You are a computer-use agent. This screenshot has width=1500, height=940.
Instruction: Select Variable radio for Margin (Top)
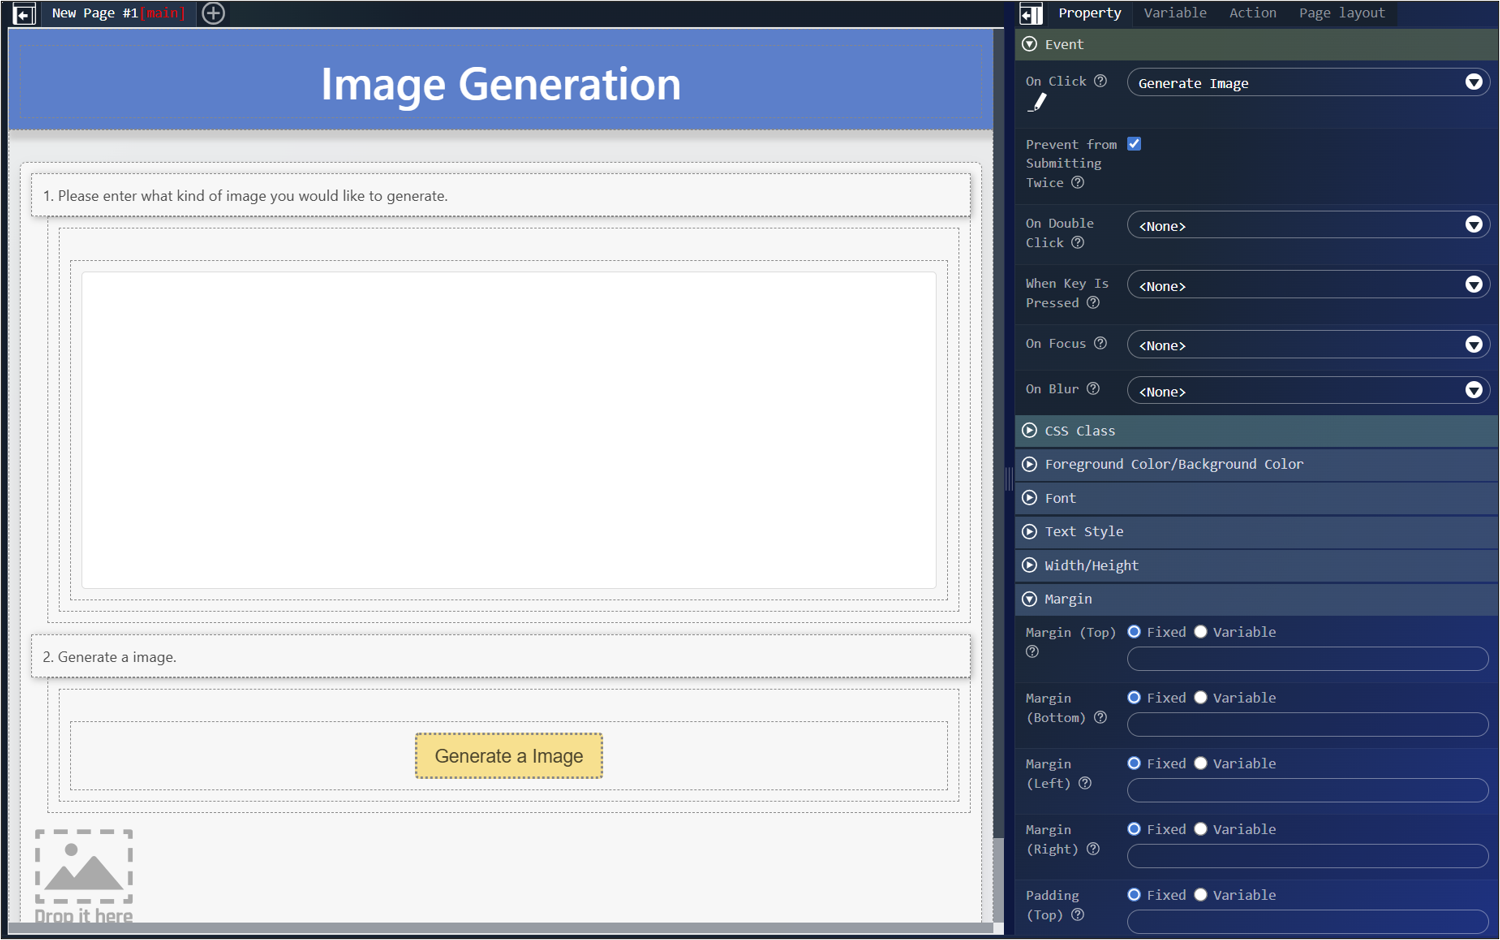tap(1201, 632)
